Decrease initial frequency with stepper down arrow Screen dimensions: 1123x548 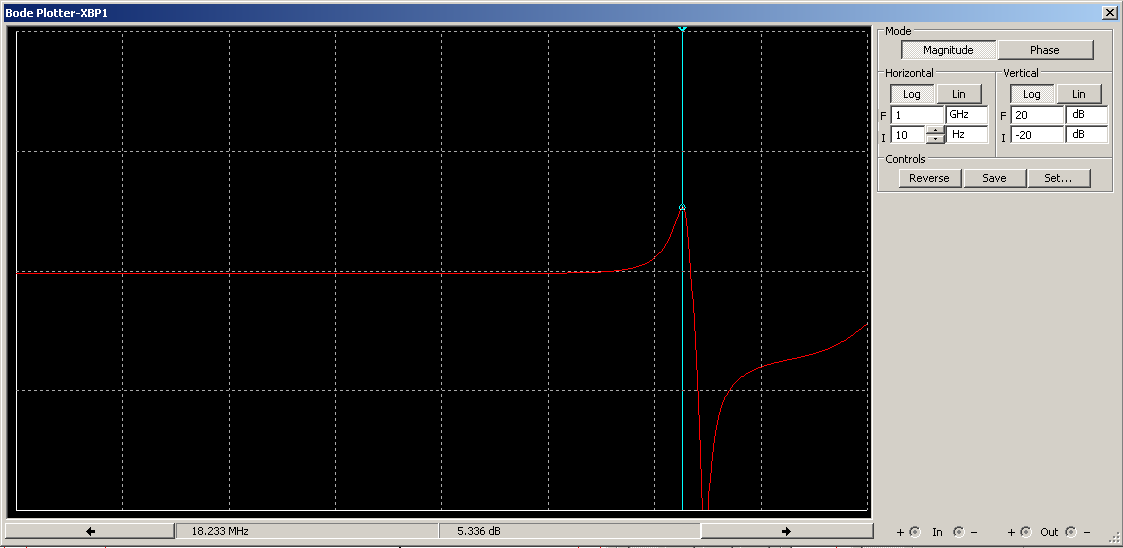(935, 138)
